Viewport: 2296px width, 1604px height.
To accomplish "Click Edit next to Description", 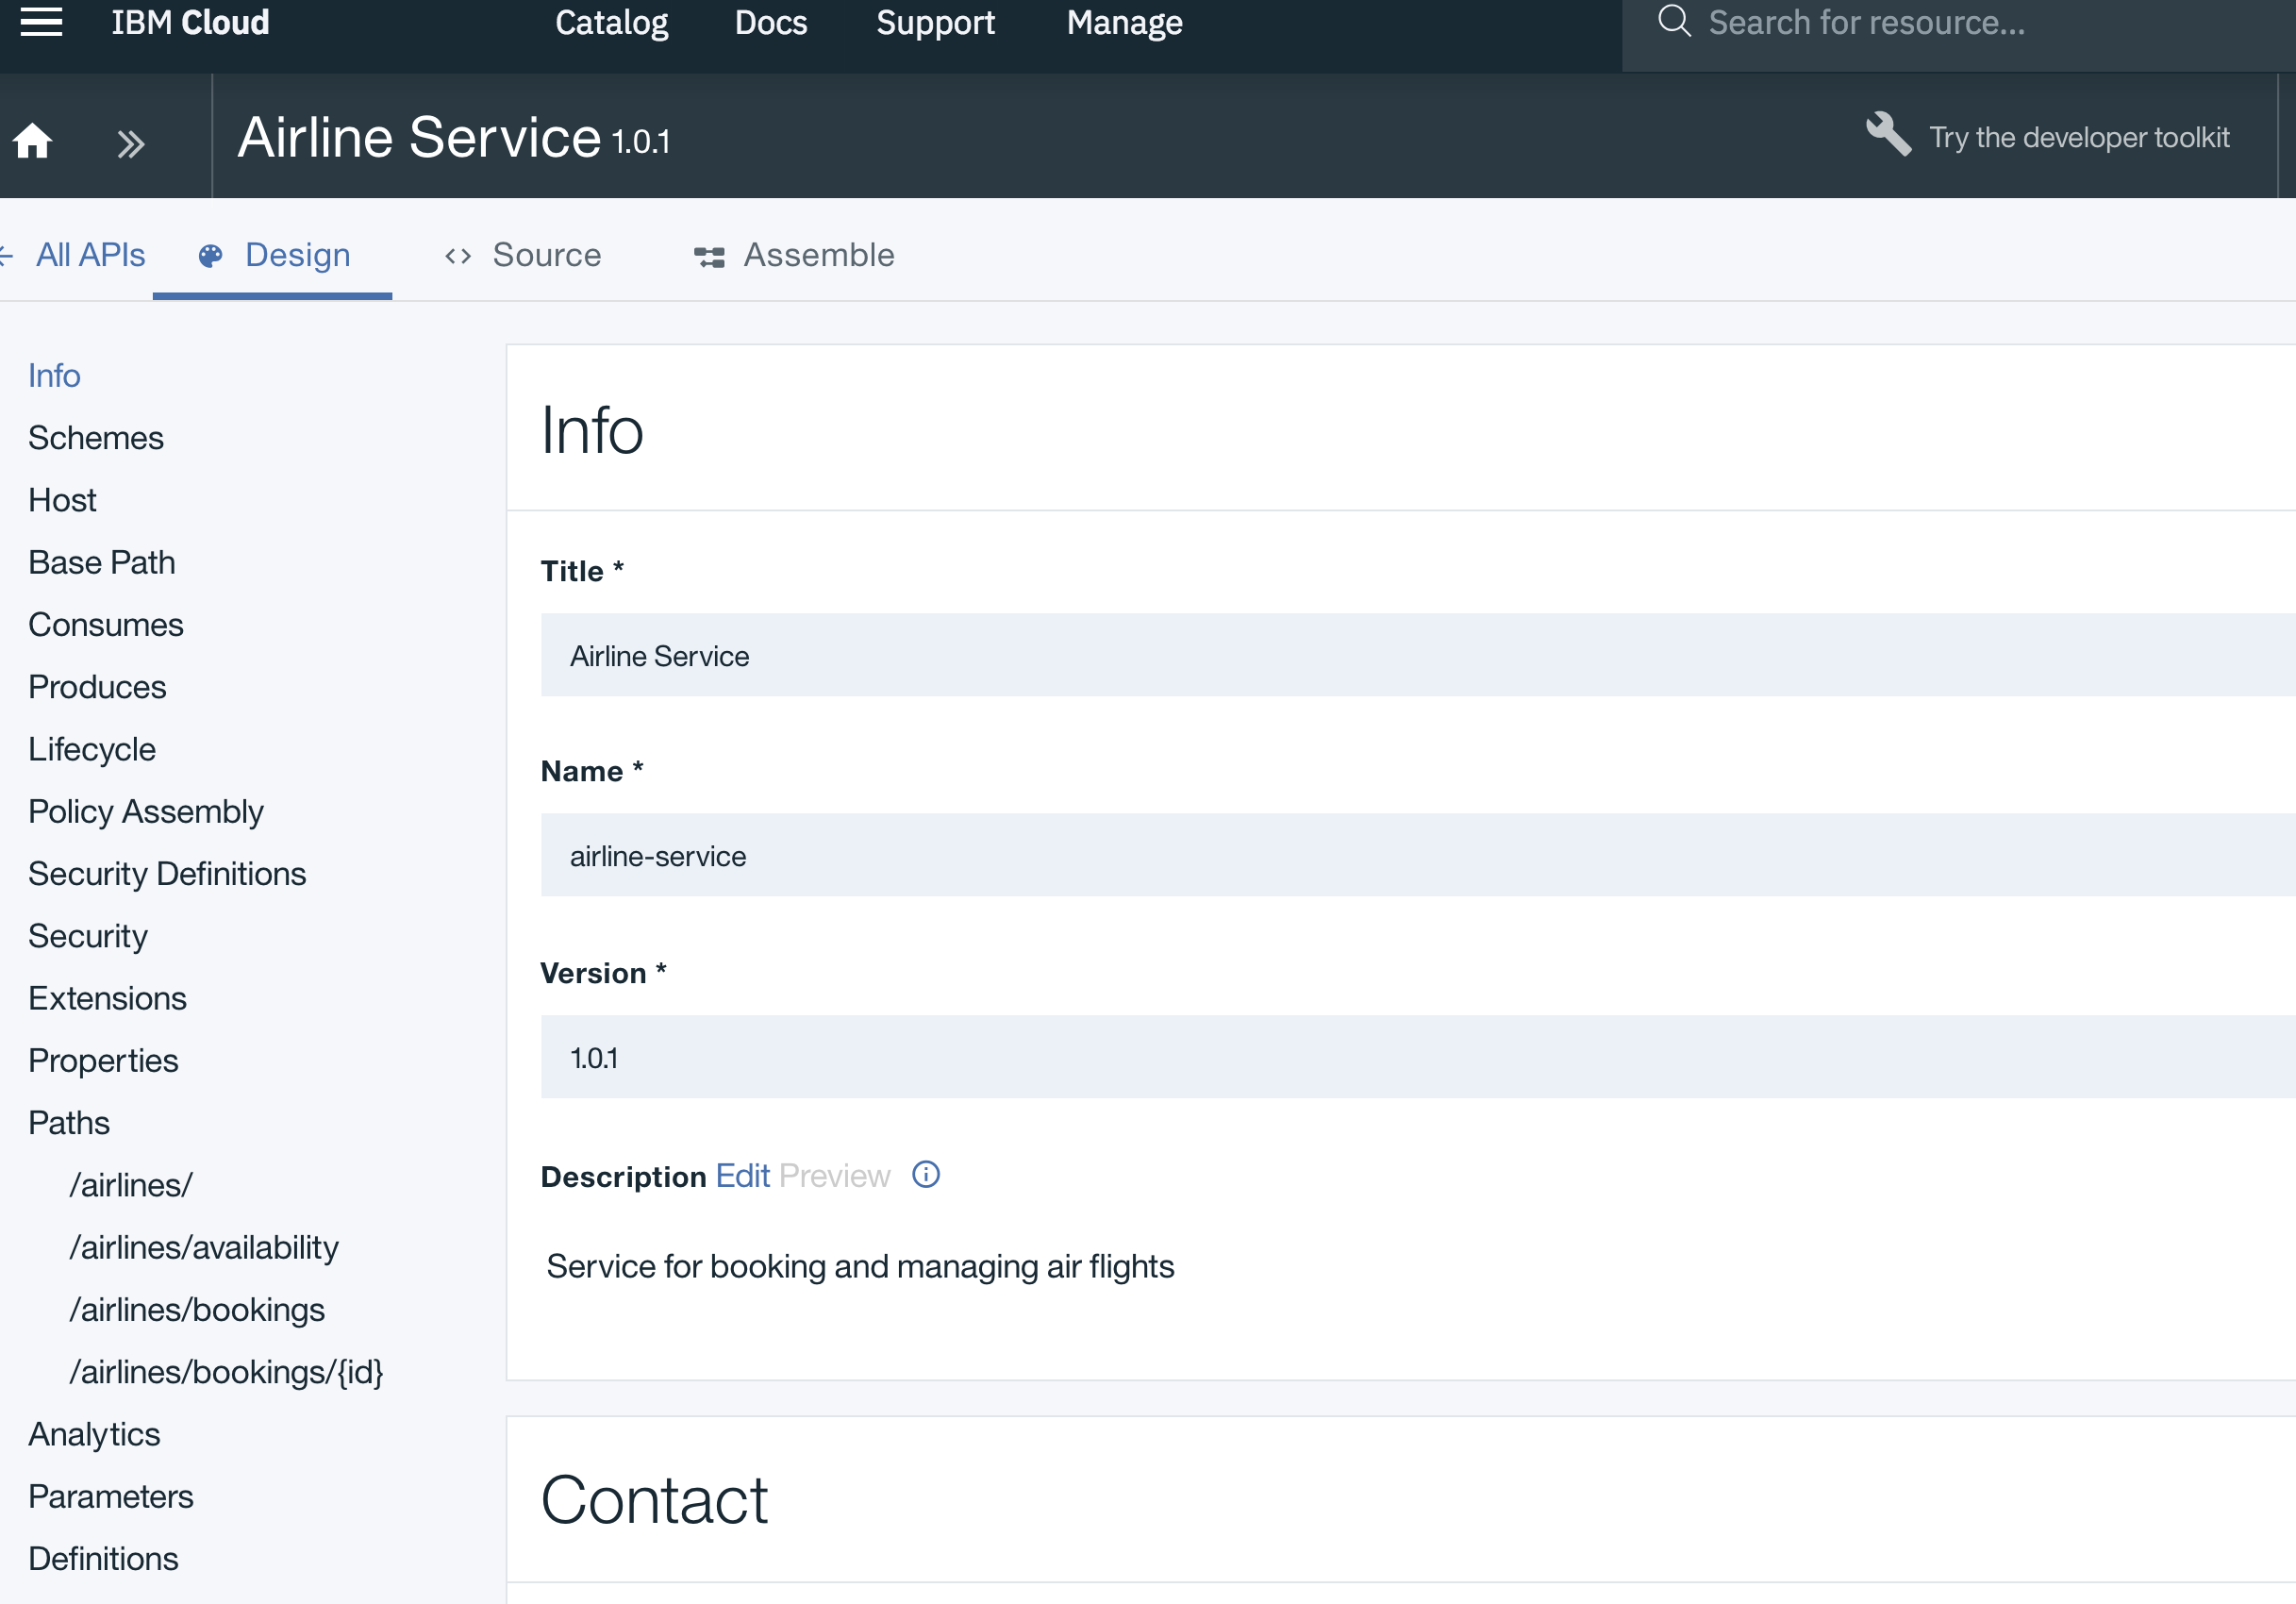I will [x=742, y=1175].
